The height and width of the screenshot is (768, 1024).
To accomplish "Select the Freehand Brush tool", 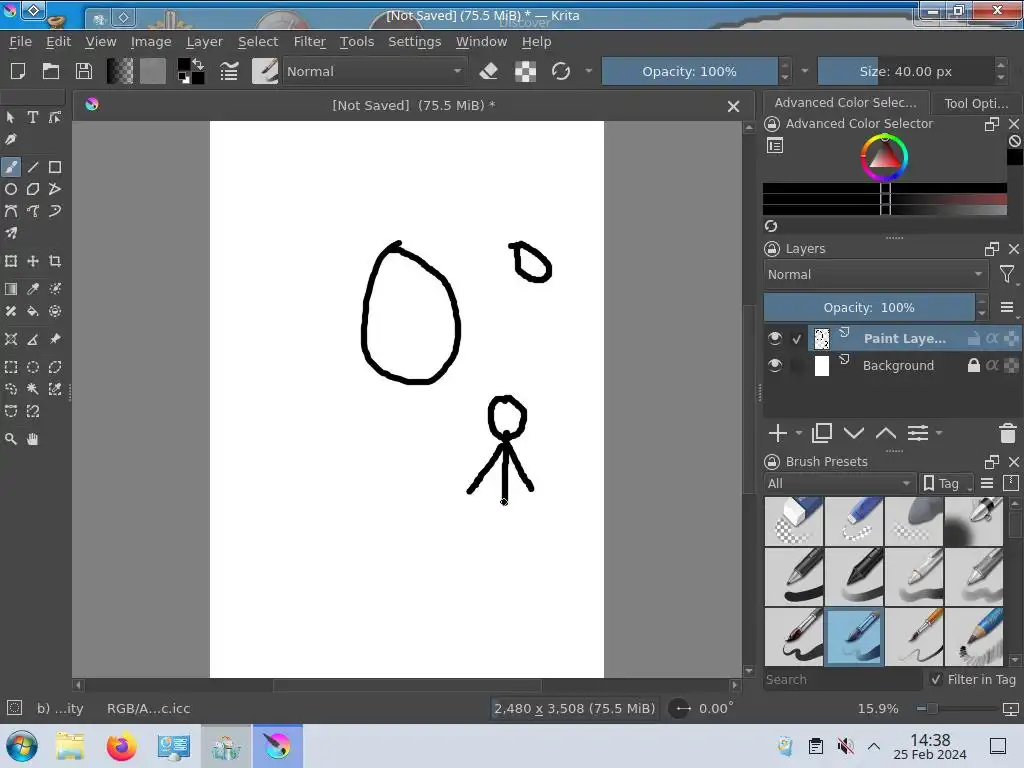I will pyautogui.click(x=11, y=167).
